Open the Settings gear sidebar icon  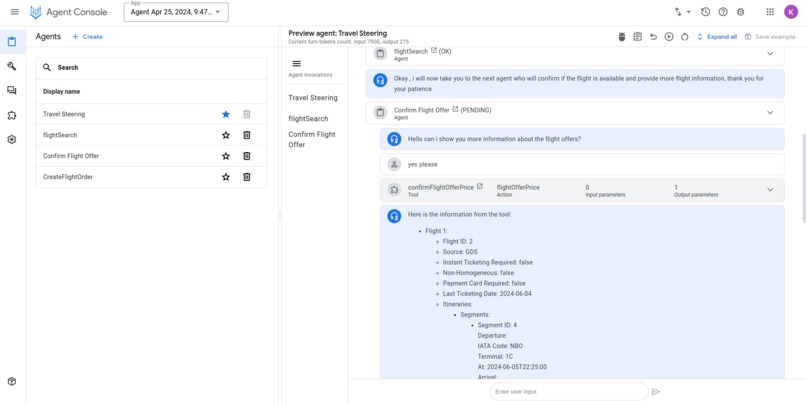tap(12, 139)
